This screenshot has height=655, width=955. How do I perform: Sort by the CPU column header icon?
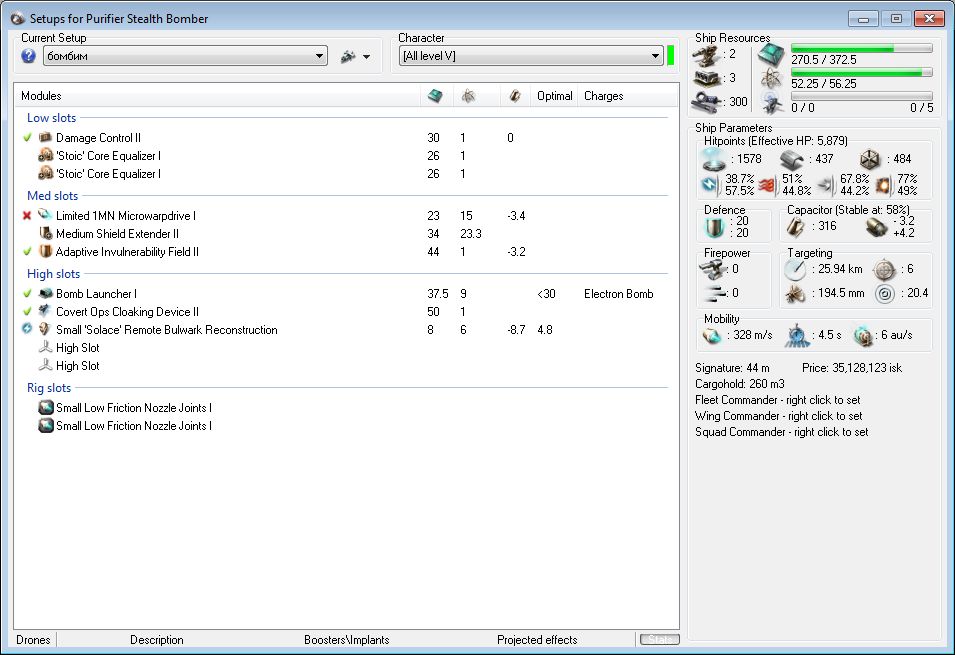(x=435, y=96)
